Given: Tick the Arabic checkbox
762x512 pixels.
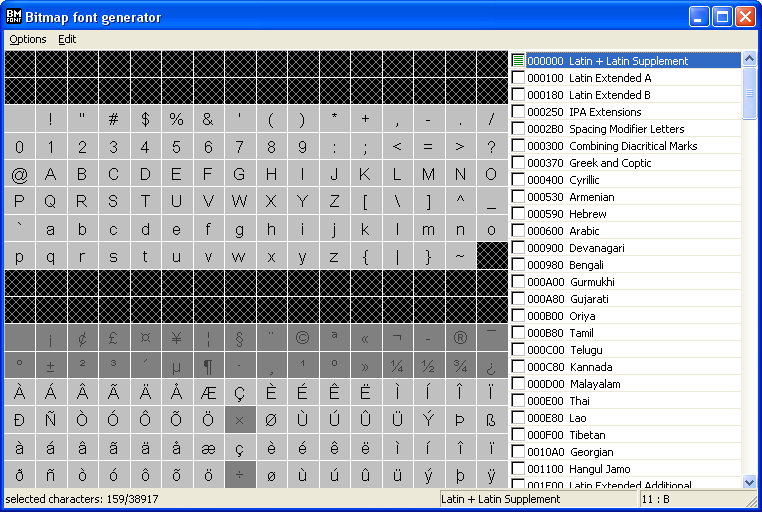Looking at the screenshot, I should click(518, 231).
